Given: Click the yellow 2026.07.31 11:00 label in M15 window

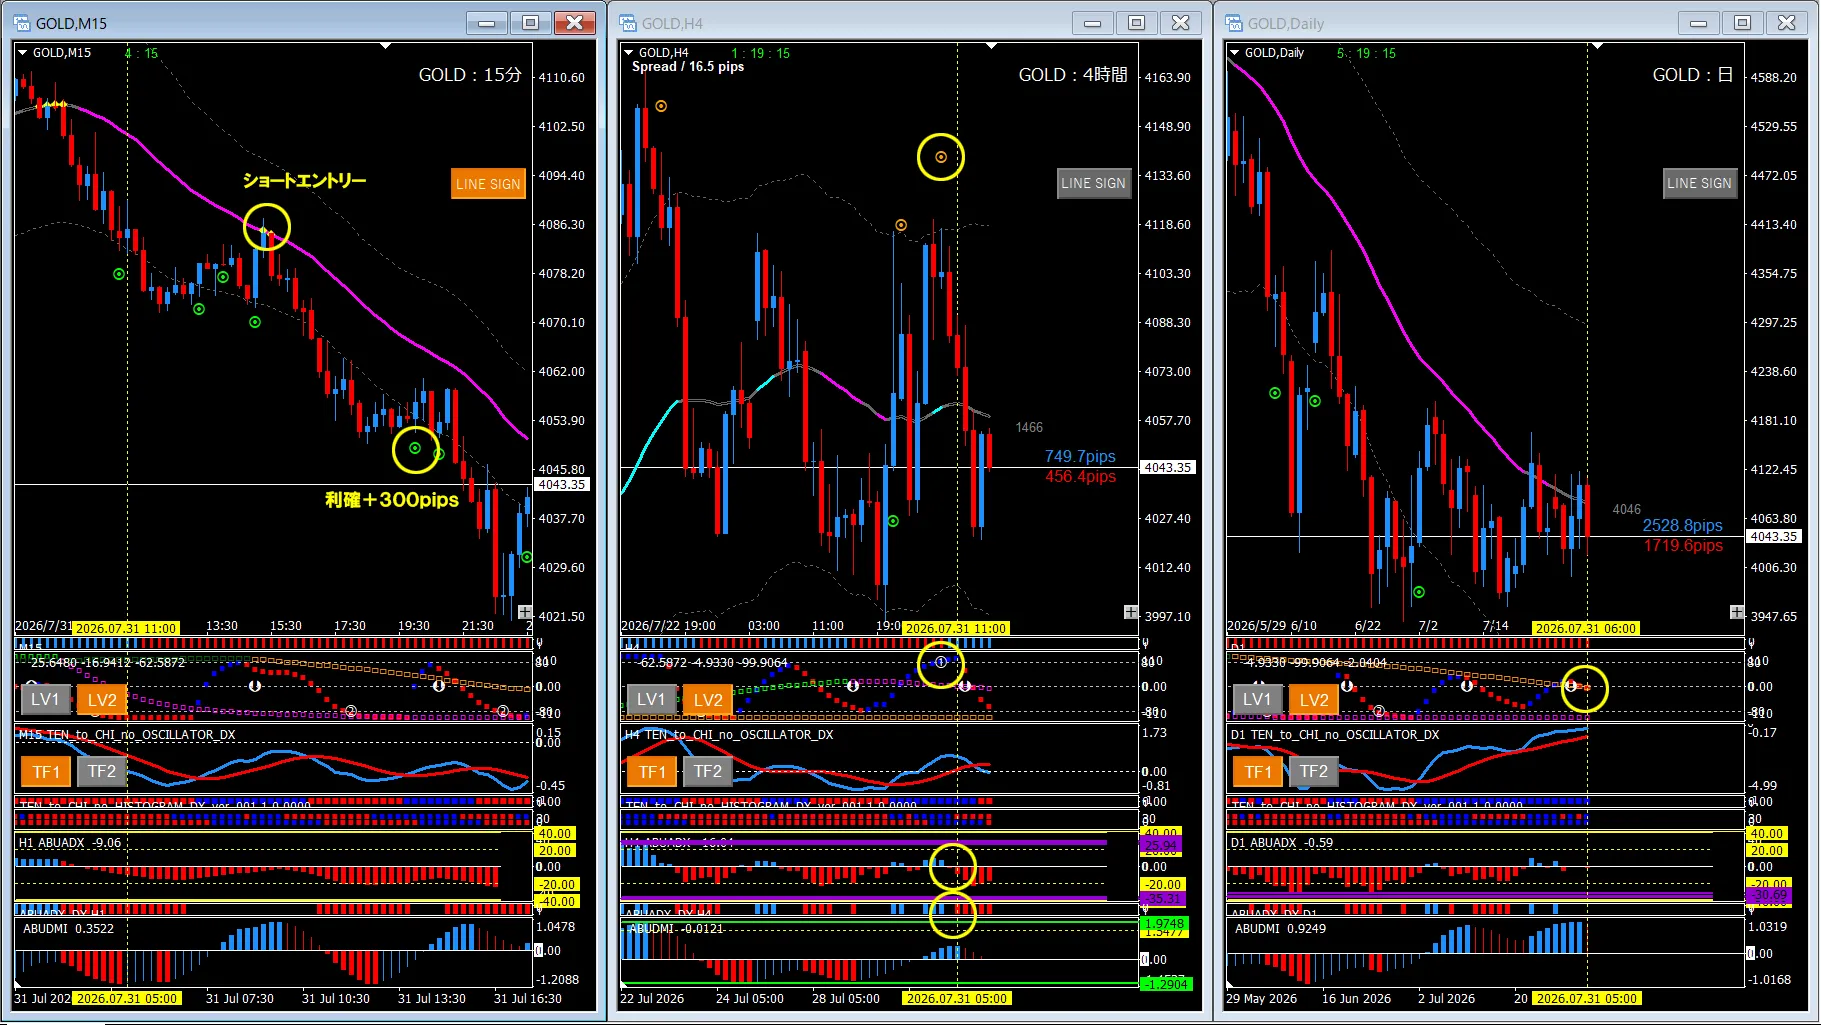Looking at the screenshot, I should (x=126, y=629).
